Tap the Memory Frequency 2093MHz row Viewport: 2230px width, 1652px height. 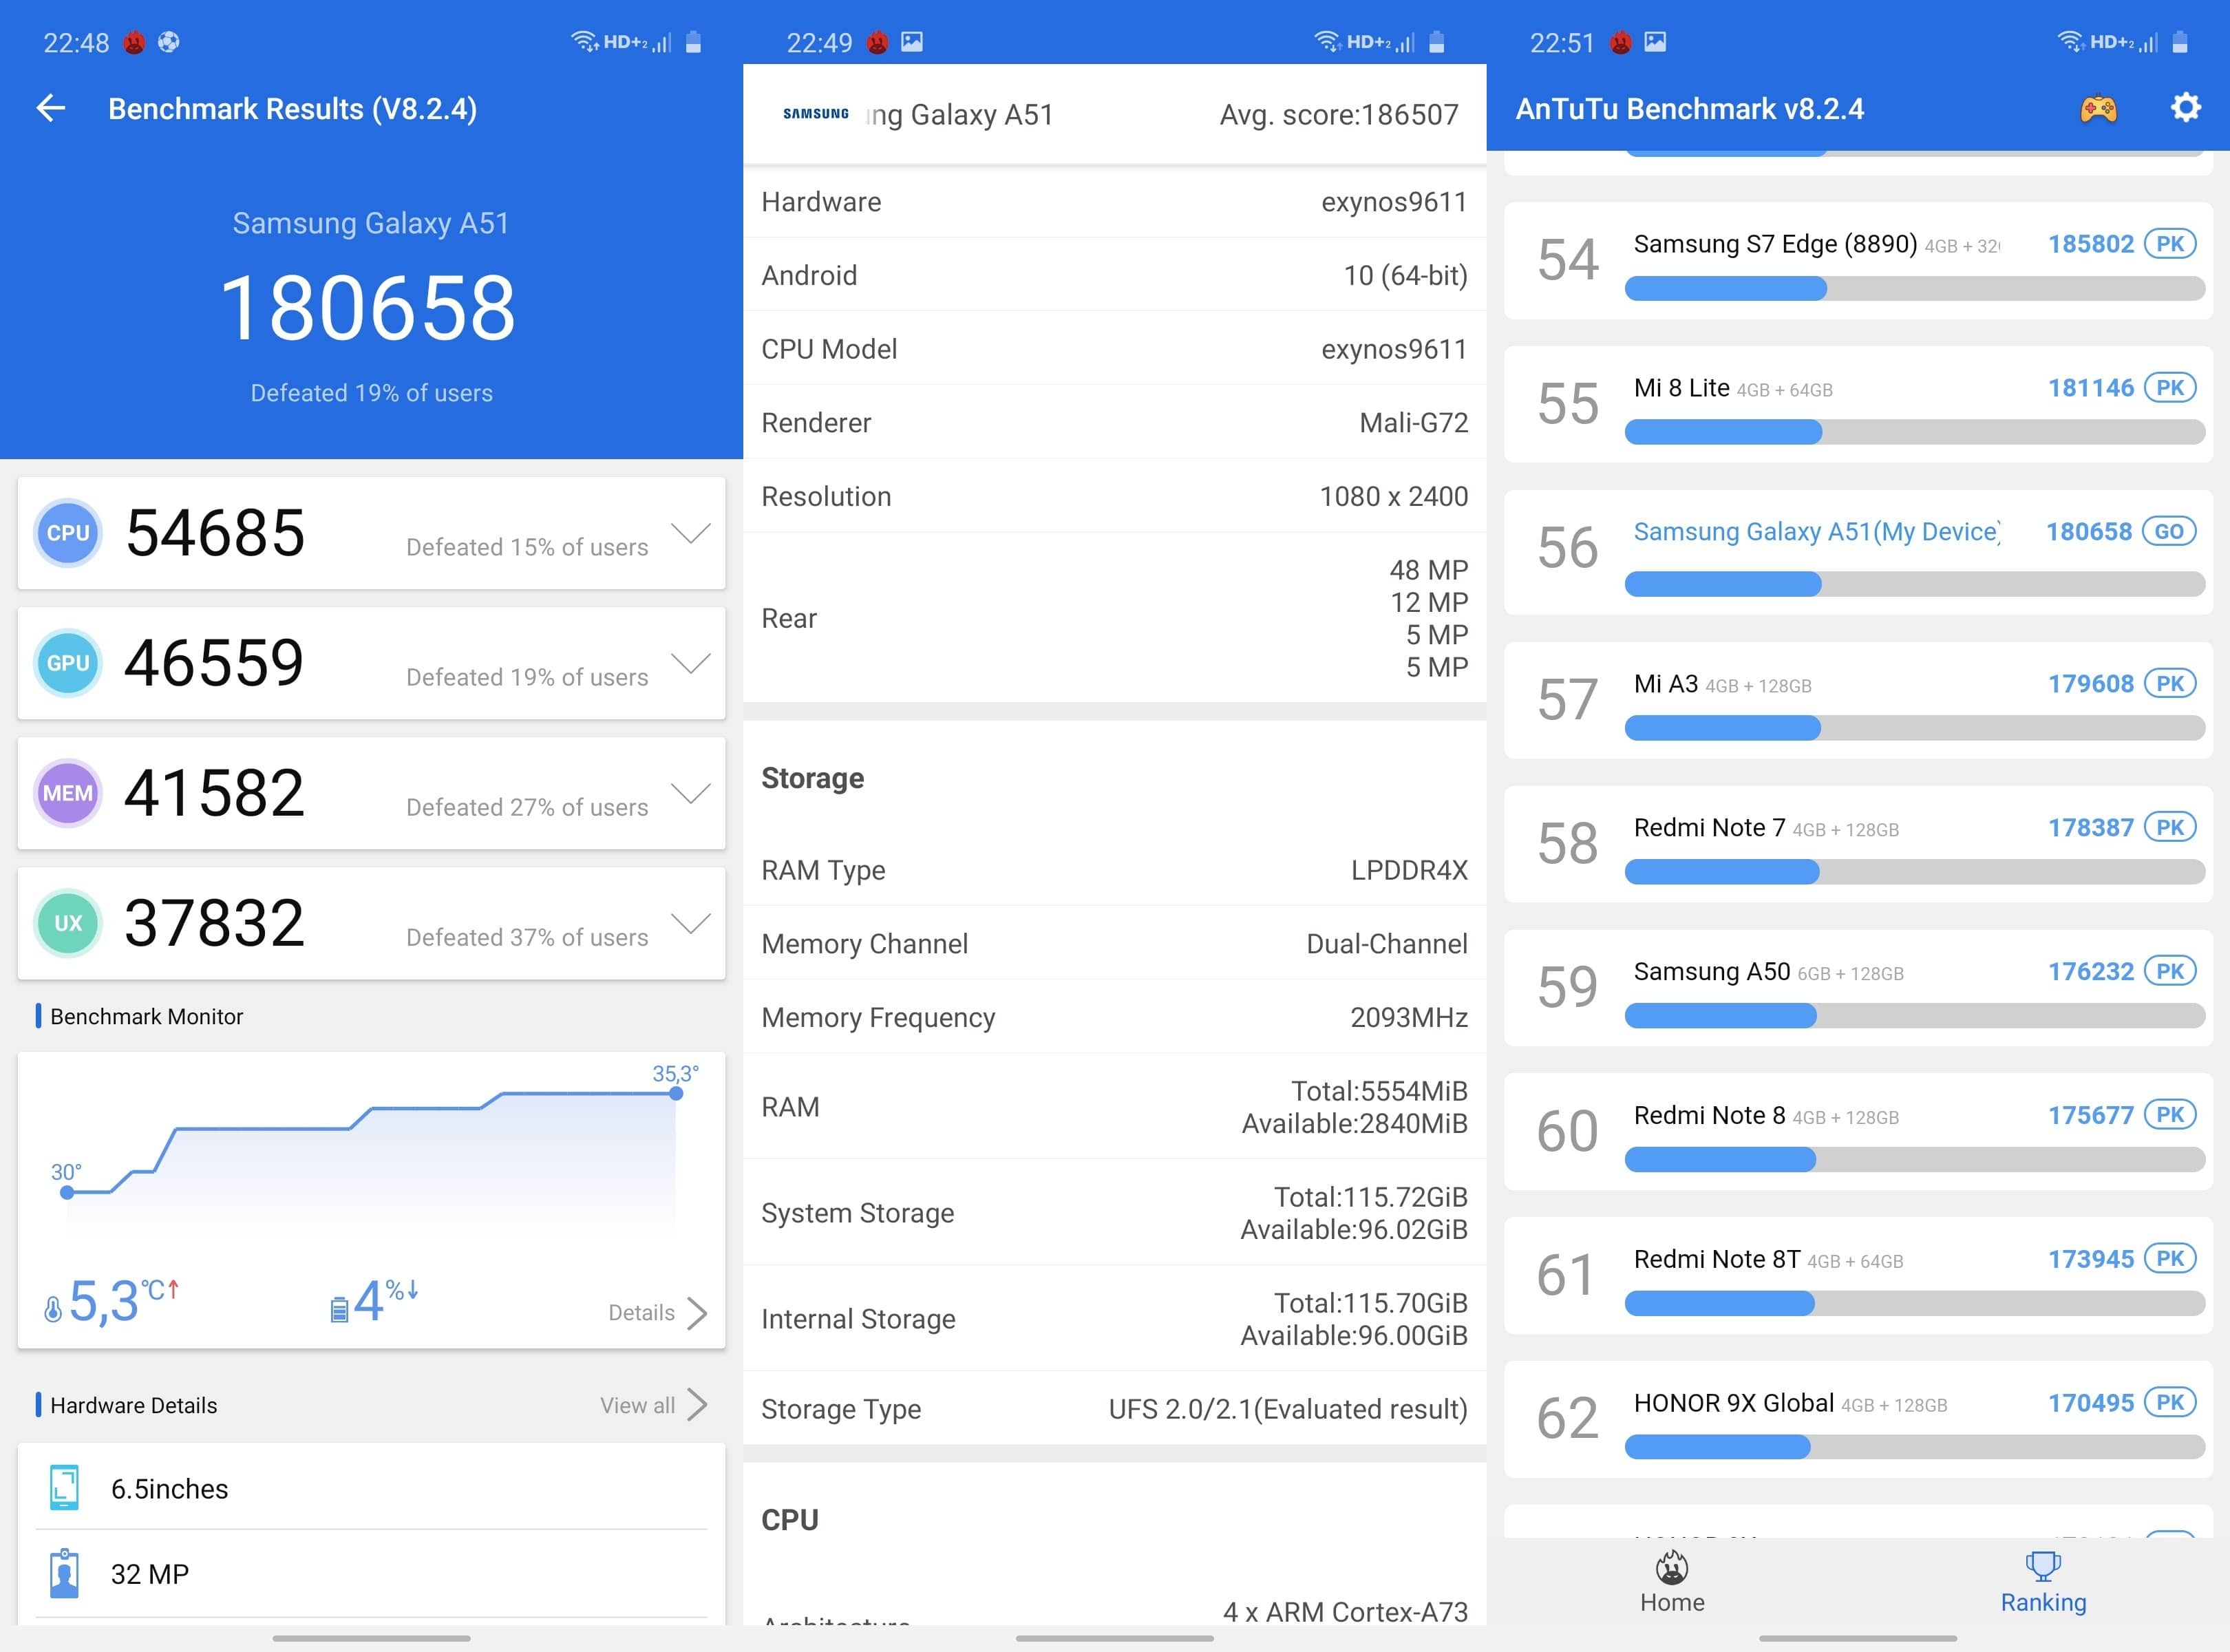click(1114, 1017)
